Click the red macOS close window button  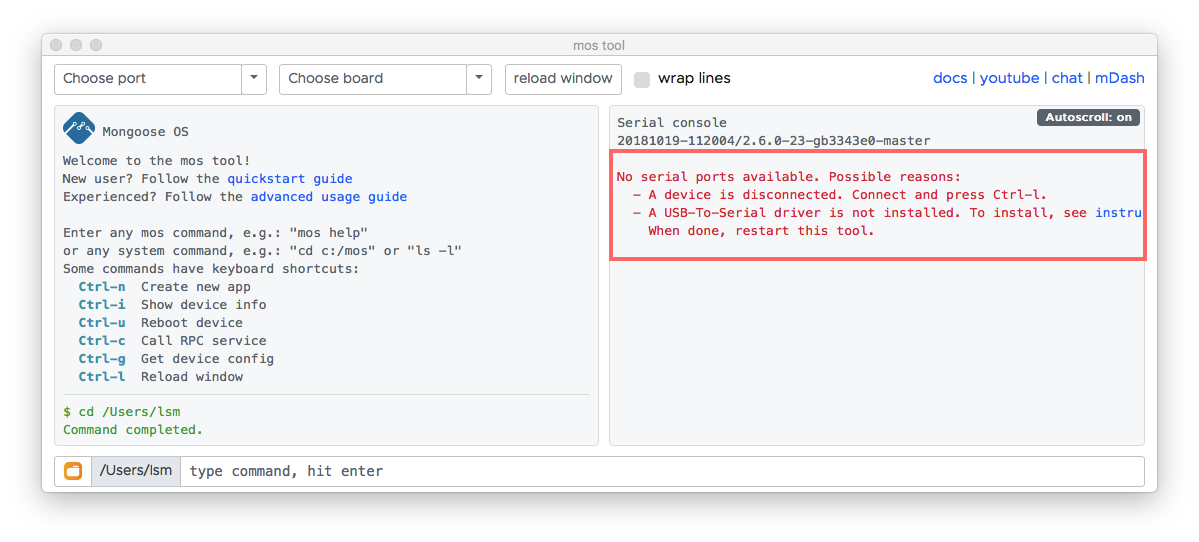click(57, 45)
